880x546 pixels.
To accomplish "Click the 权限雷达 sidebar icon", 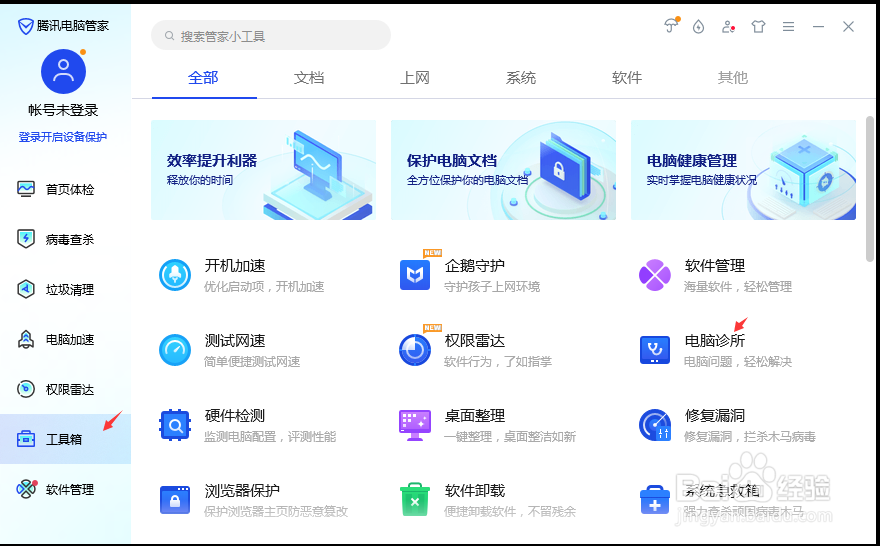I will (x=26, y=389).
